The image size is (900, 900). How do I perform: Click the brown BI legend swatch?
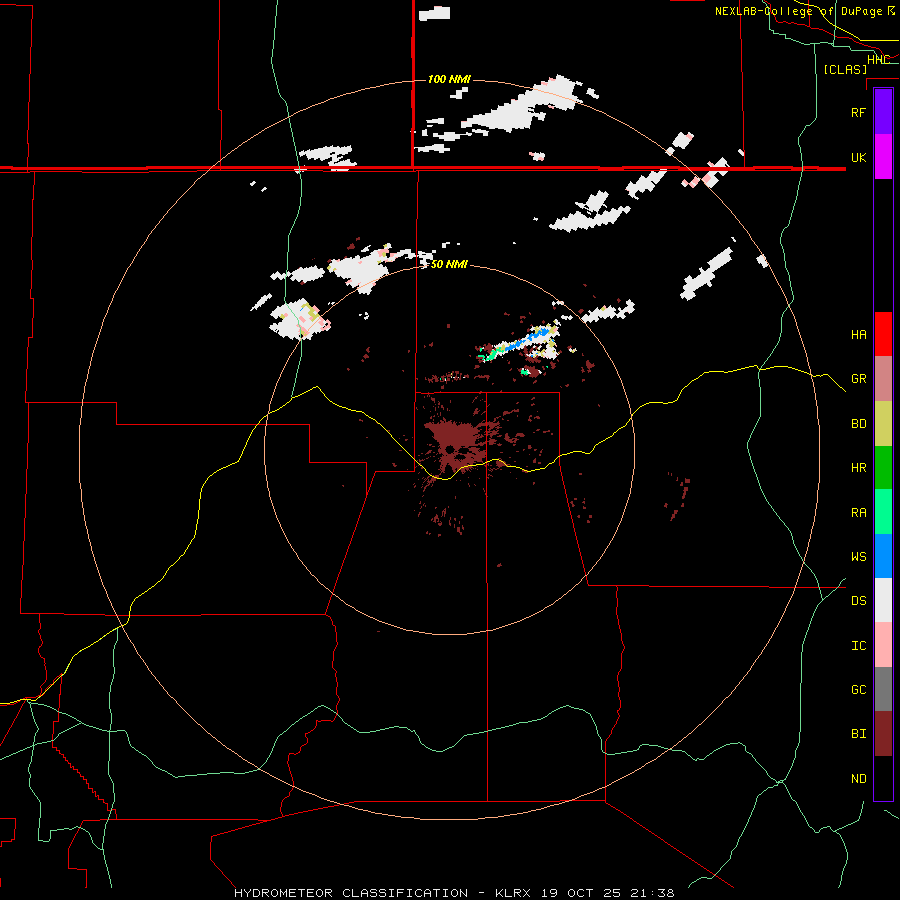tap(883, 734)
